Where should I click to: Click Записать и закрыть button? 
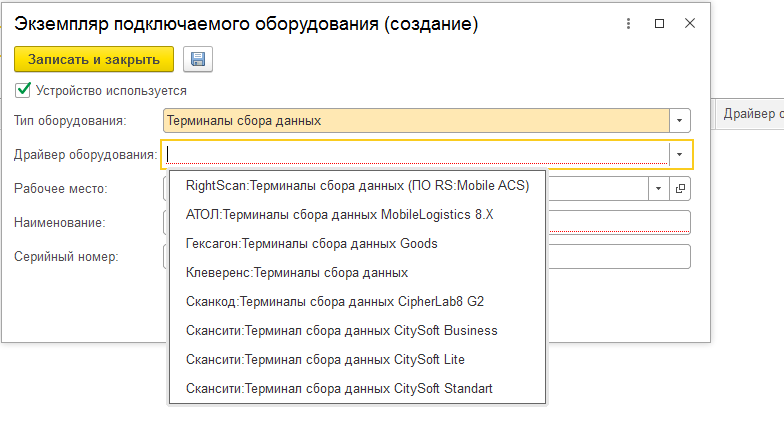(94, 60)
